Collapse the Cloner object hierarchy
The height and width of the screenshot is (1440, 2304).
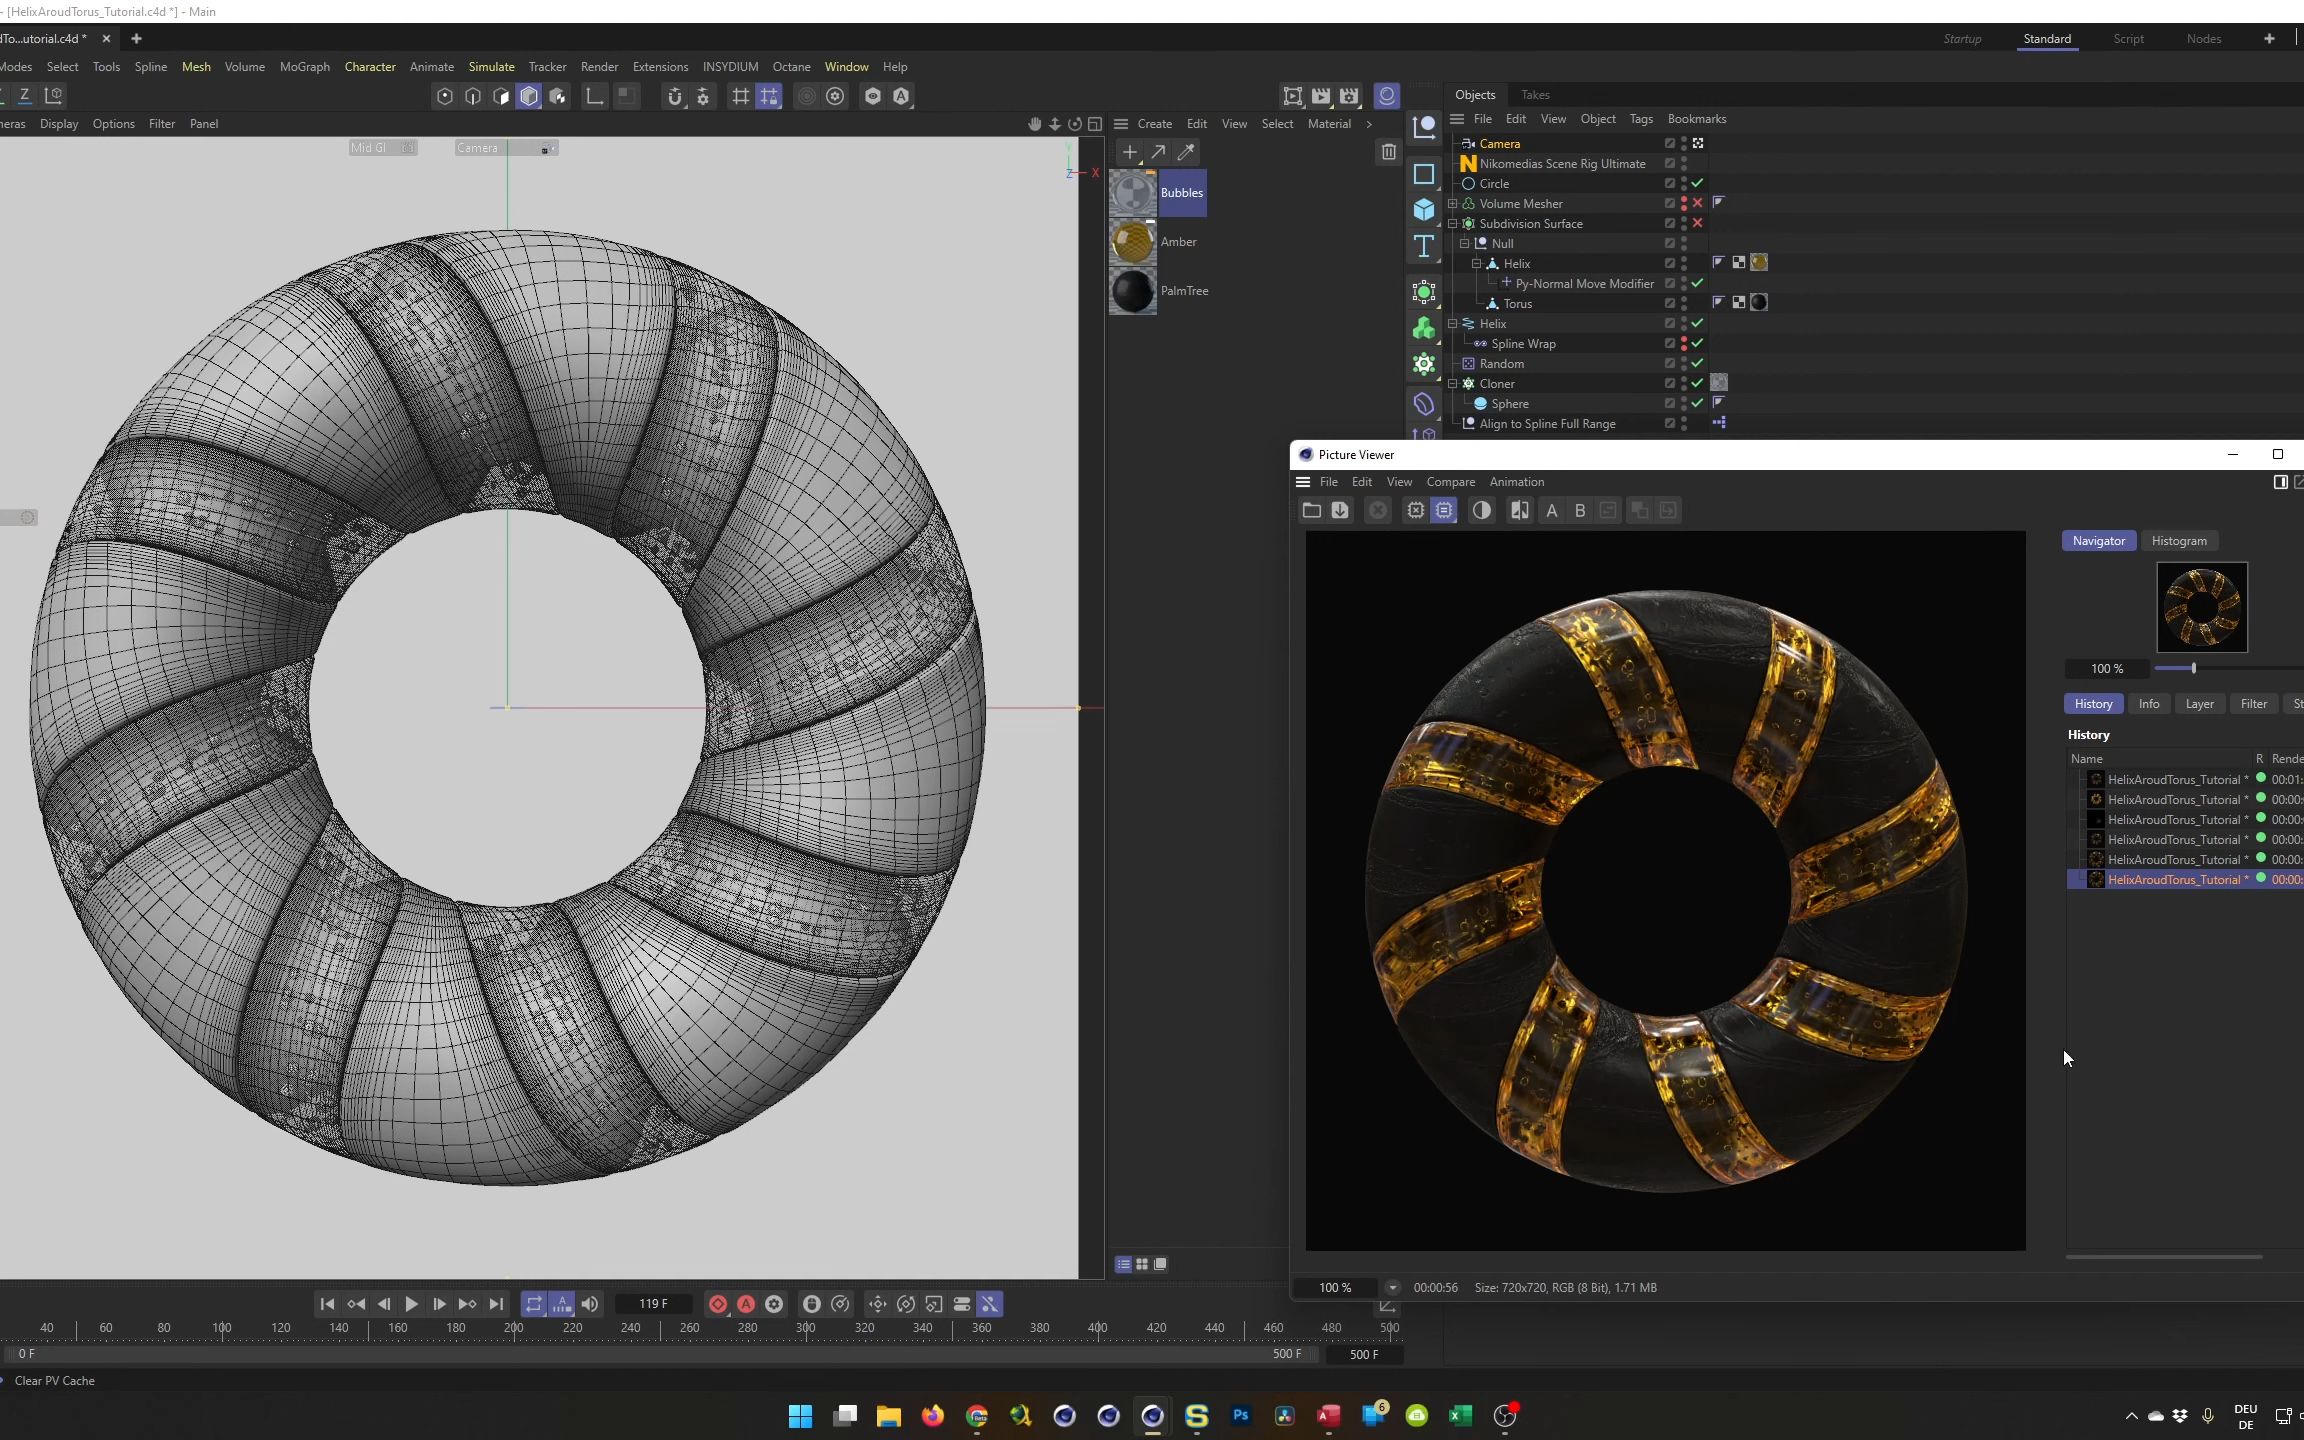1453,383
